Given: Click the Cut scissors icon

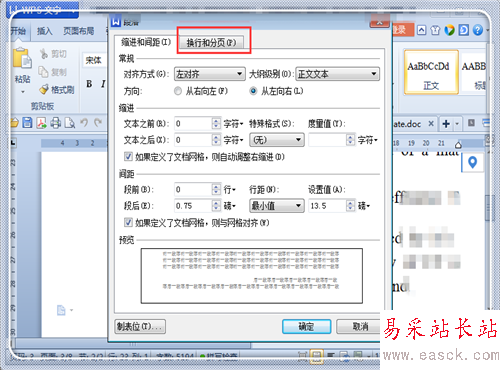Looking at the screenshot, I should point(44,54).
